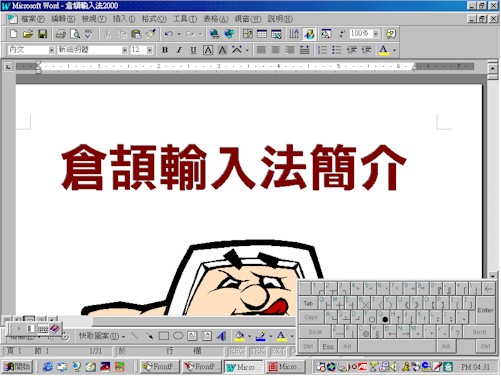Open the Document Map icon
The height and width of the screenshot is (376, 501).
click(x=326, y=34)
